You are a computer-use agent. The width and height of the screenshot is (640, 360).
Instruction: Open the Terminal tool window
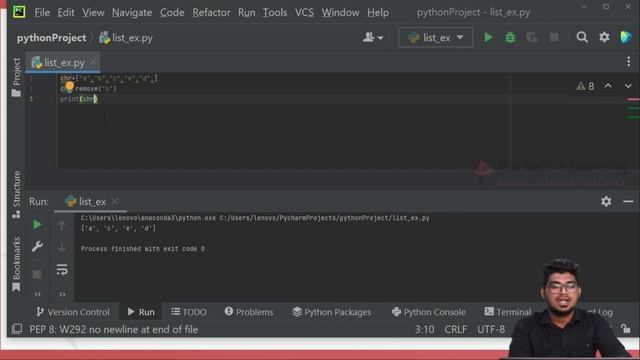click(508, 312)
